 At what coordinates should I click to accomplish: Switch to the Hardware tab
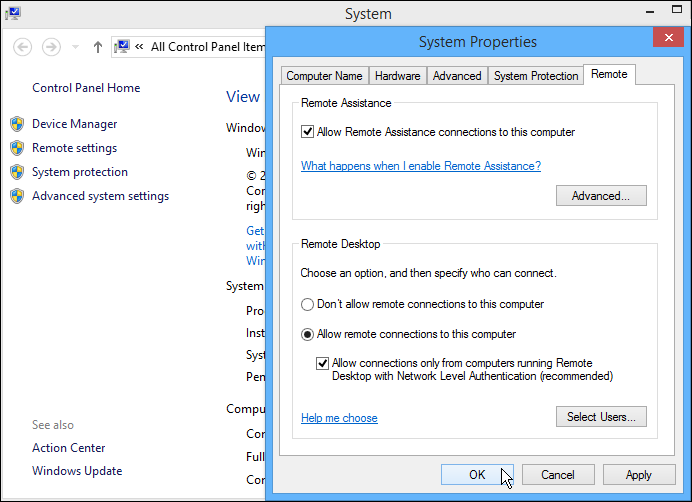pyautogui.click(x=398, y=76)
